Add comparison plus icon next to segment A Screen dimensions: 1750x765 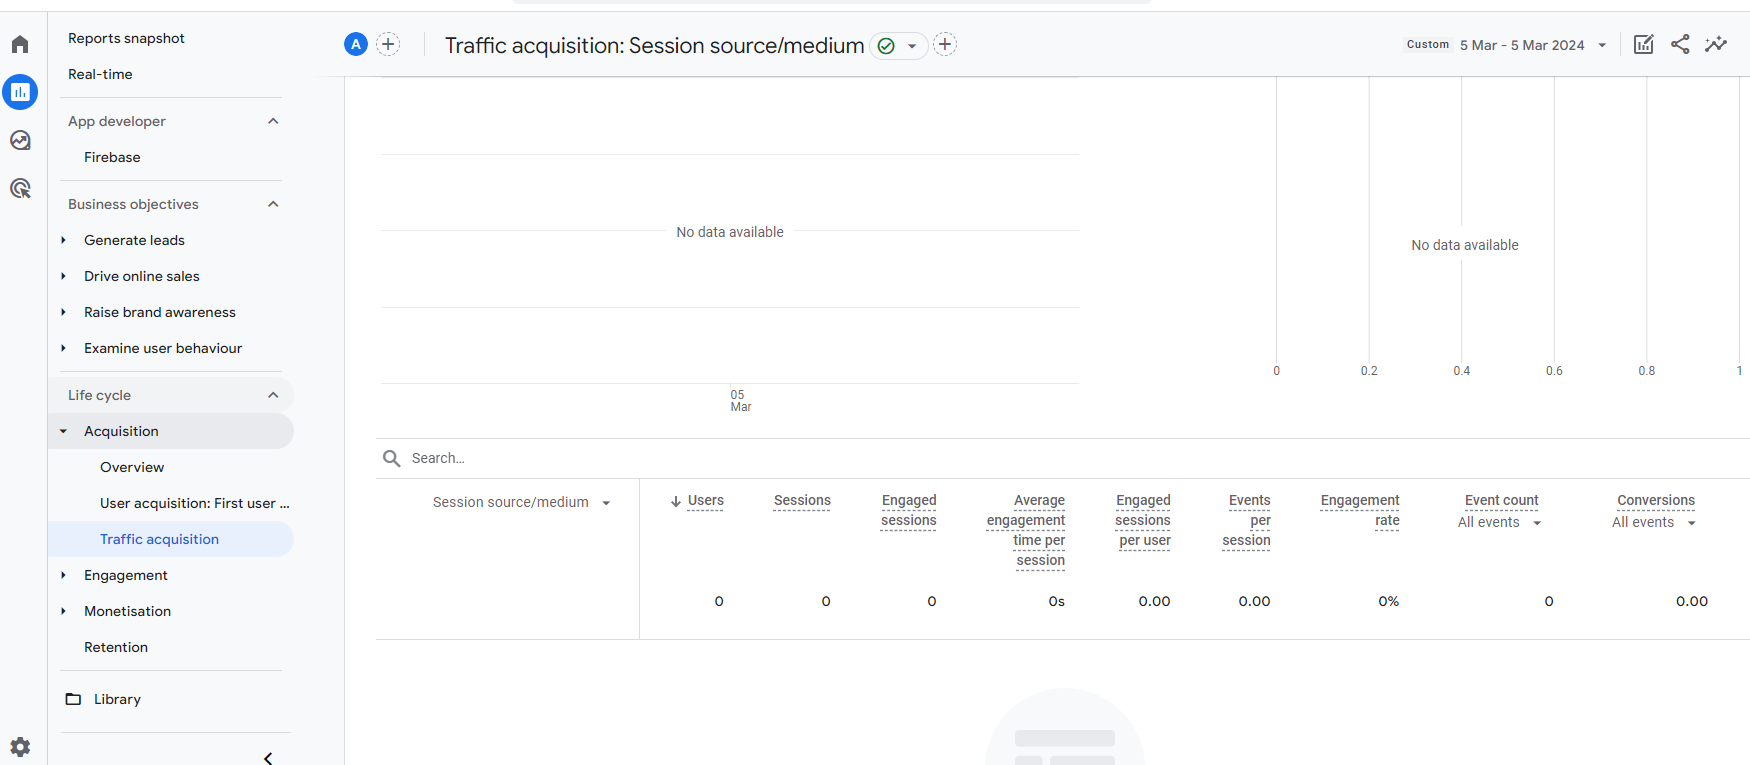pos(388,45)
